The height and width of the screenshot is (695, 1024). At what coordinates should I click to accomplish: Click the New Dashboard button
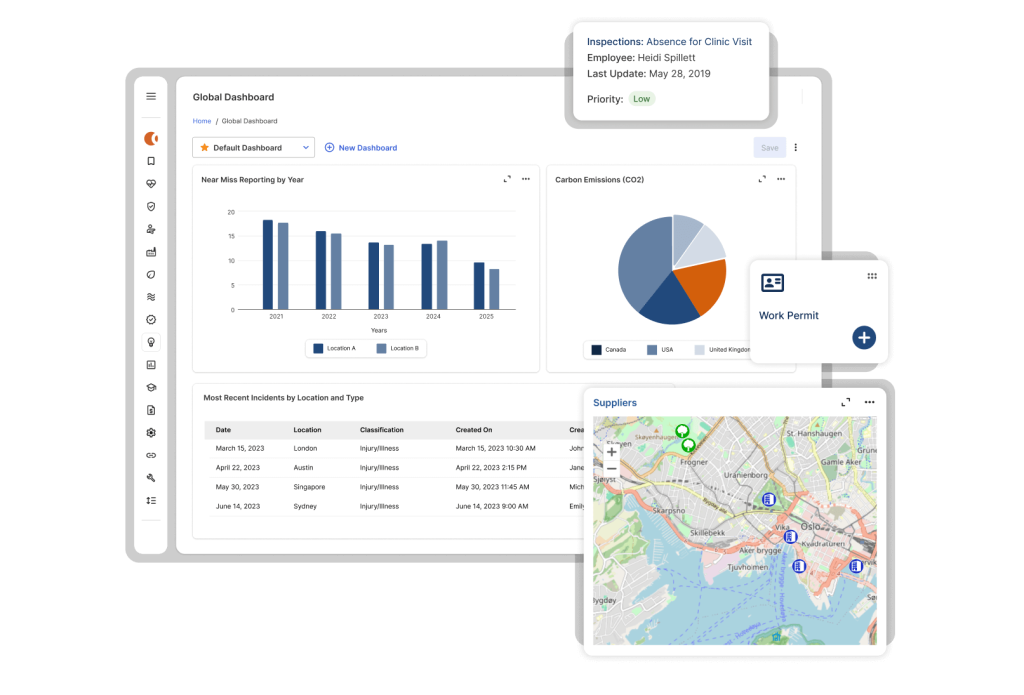tap(361, 148)
